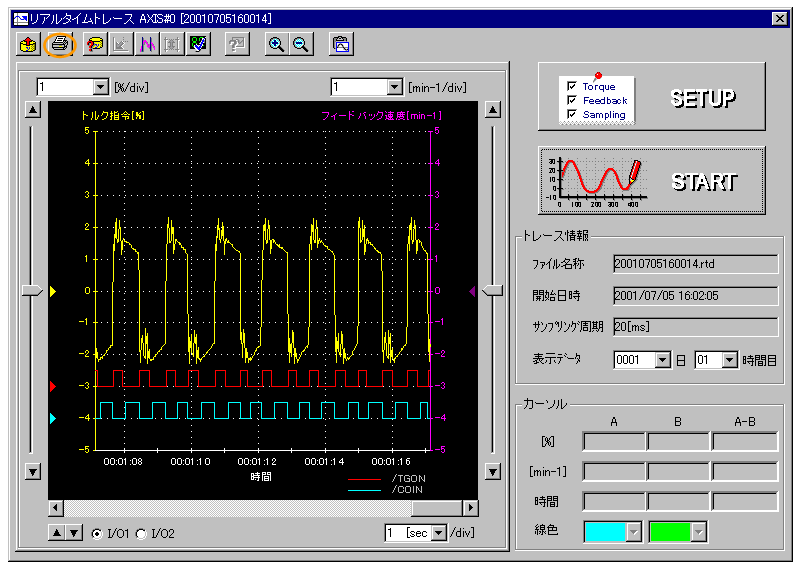The image size is (799, 570).
Task: Toggle the Torque checkbox
Action: point(572,87)
